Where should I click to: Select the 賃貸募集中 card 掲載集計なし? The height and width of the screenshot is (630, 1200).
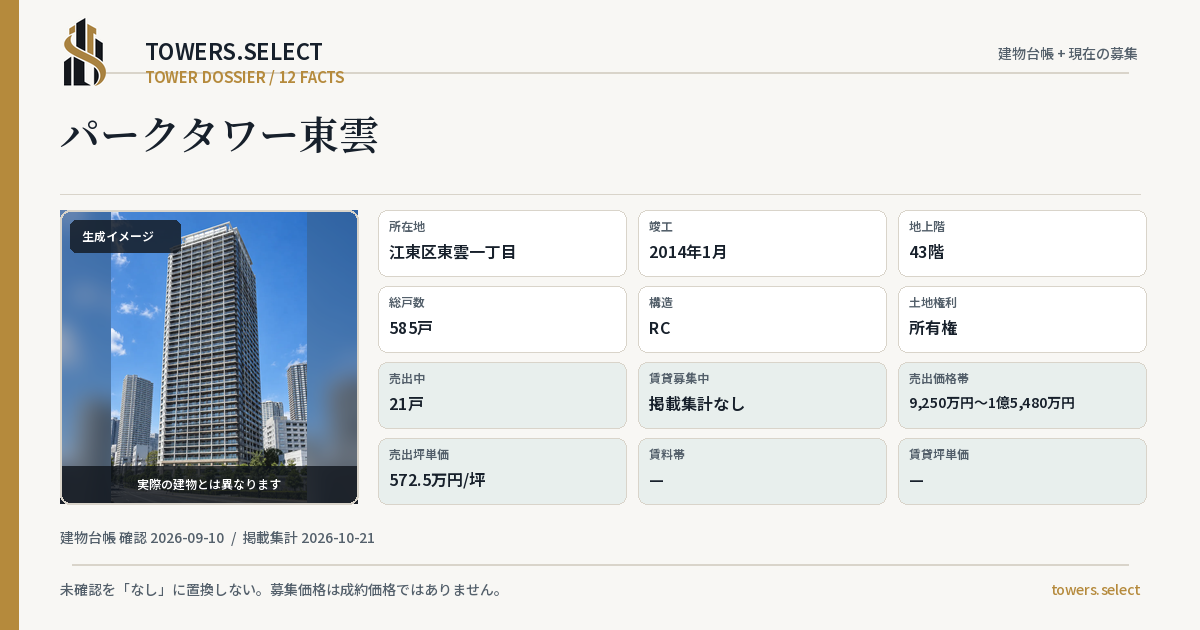762,395
